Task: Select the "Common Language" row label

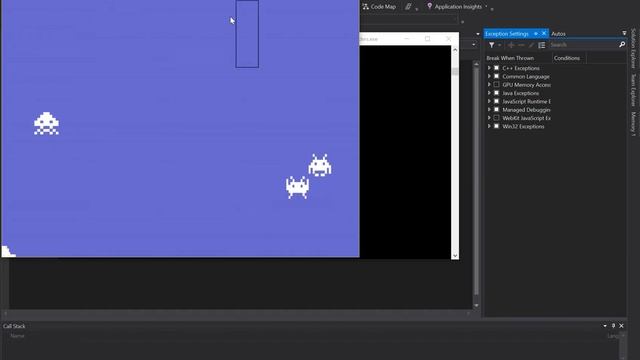Action: point(526,76)
